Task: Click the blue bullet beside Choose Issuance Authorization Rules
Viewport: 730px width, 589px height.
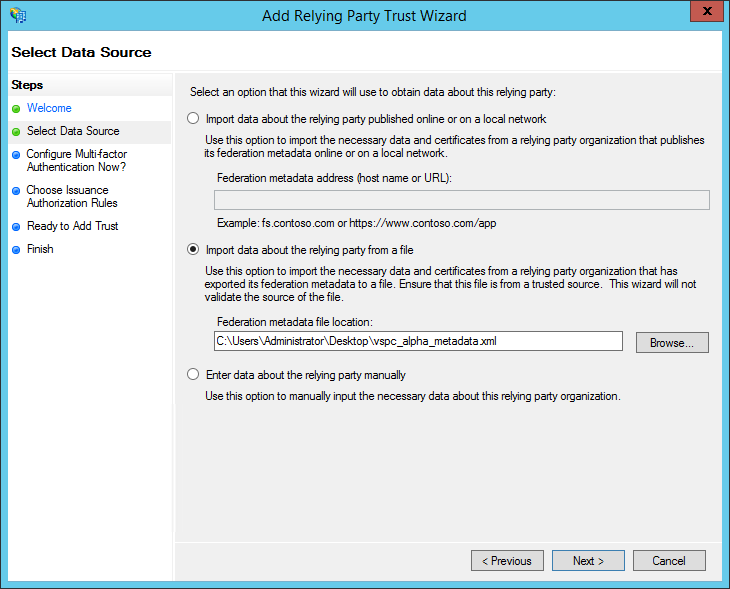Action: 16,190
